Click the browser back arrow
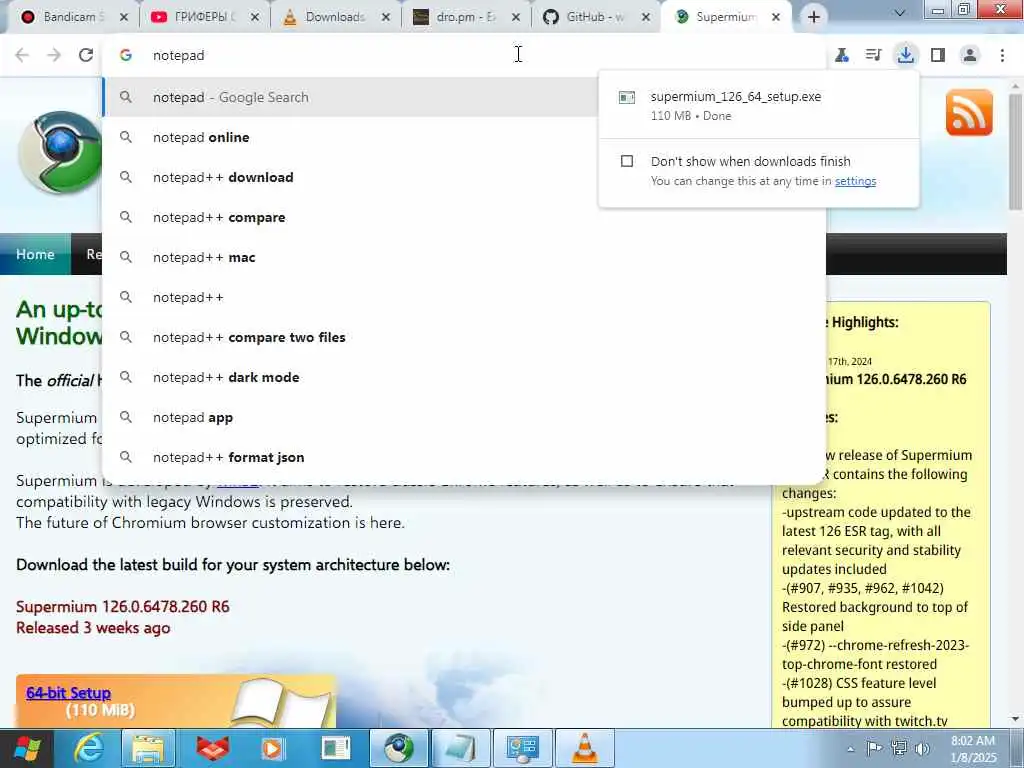The image size is (1024, 768). point(22,55)
